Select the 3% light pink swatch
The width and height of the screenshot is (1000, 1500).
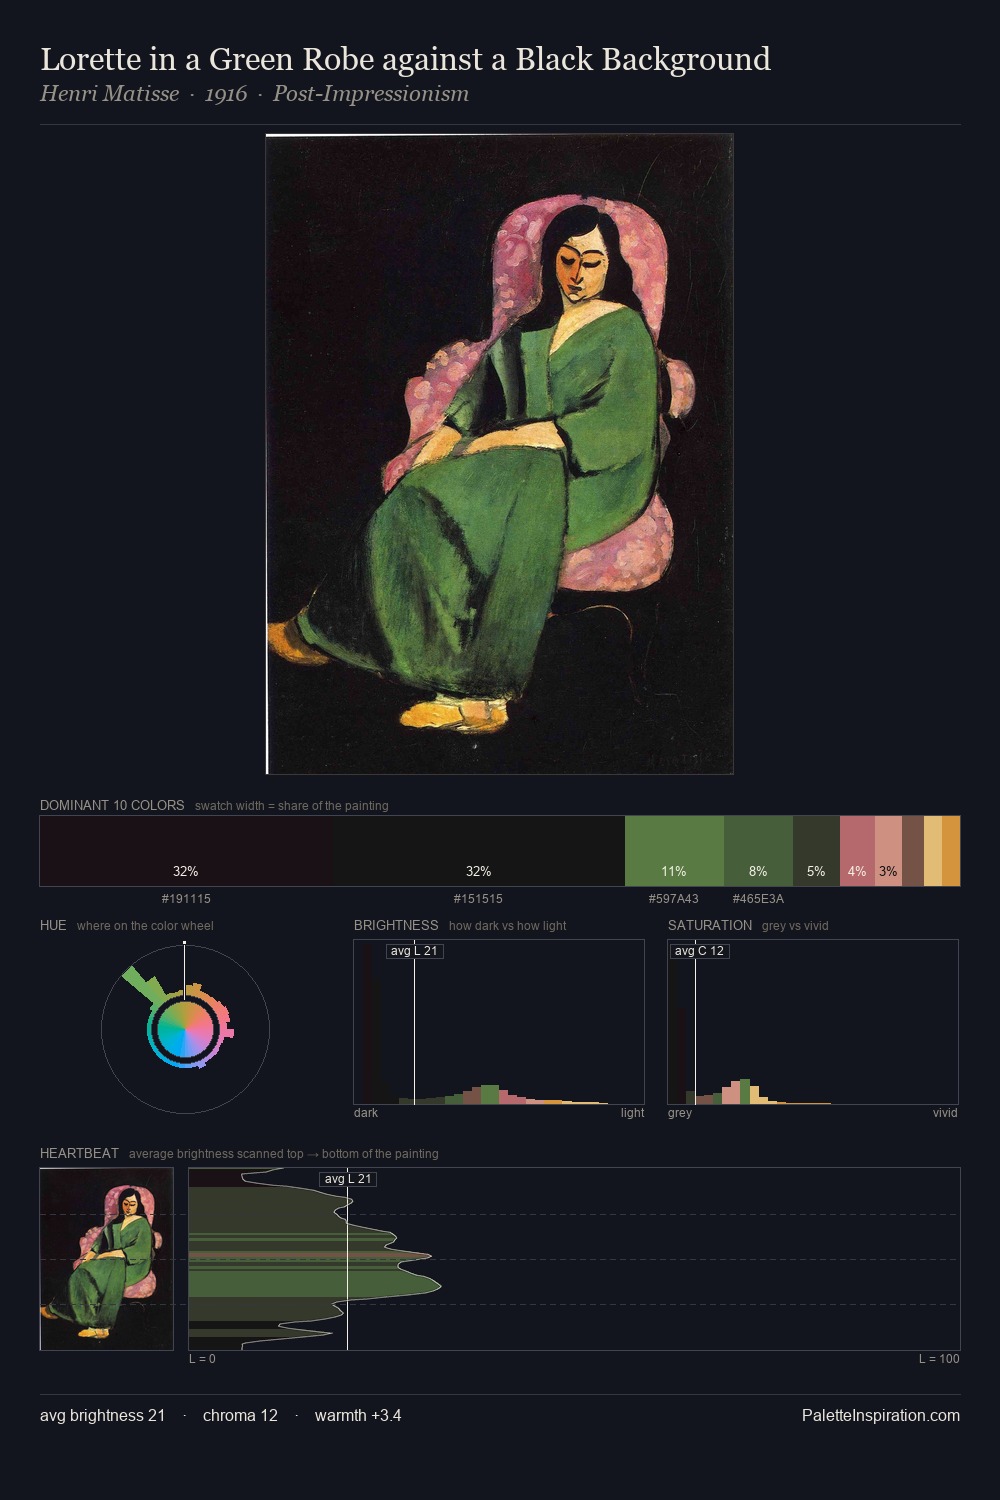point(888,851)
